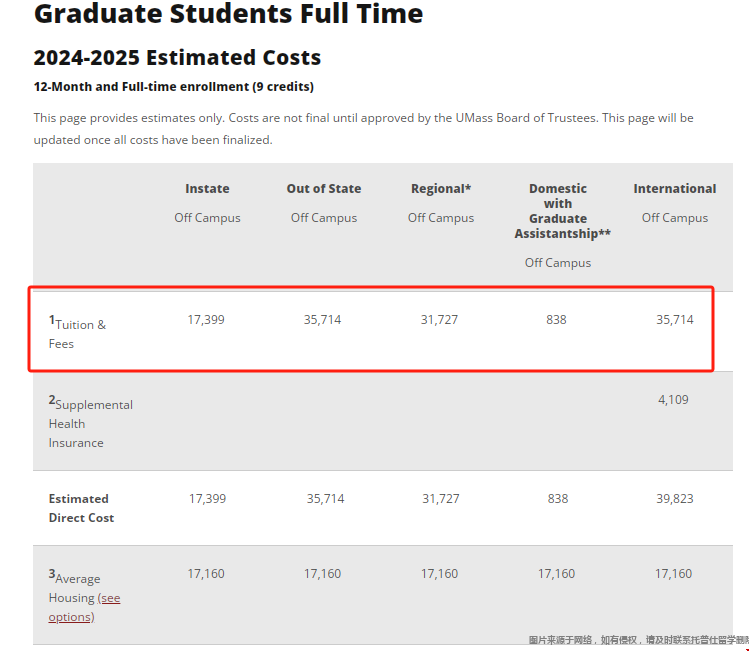Screen dimensions: 749x651
Task: Click the 2024-2025 Estimated Costs heading
Action: point(177,58)
